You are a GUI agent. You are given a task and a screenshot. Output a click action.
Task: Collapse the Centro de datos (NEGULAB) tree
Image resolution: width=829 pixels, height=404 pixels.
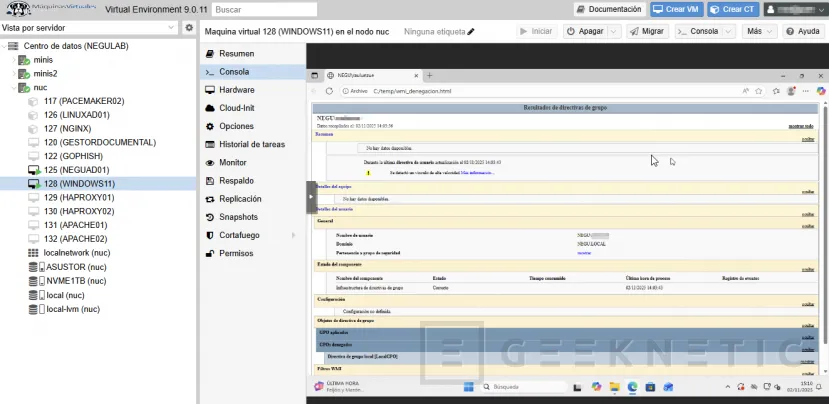tap(4, 46)
